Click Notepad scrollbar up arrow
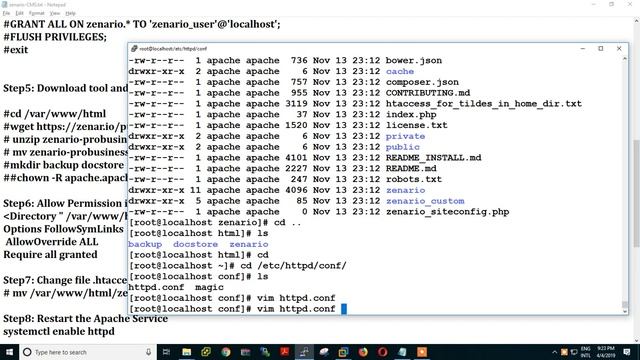 (x=636, y=20)
